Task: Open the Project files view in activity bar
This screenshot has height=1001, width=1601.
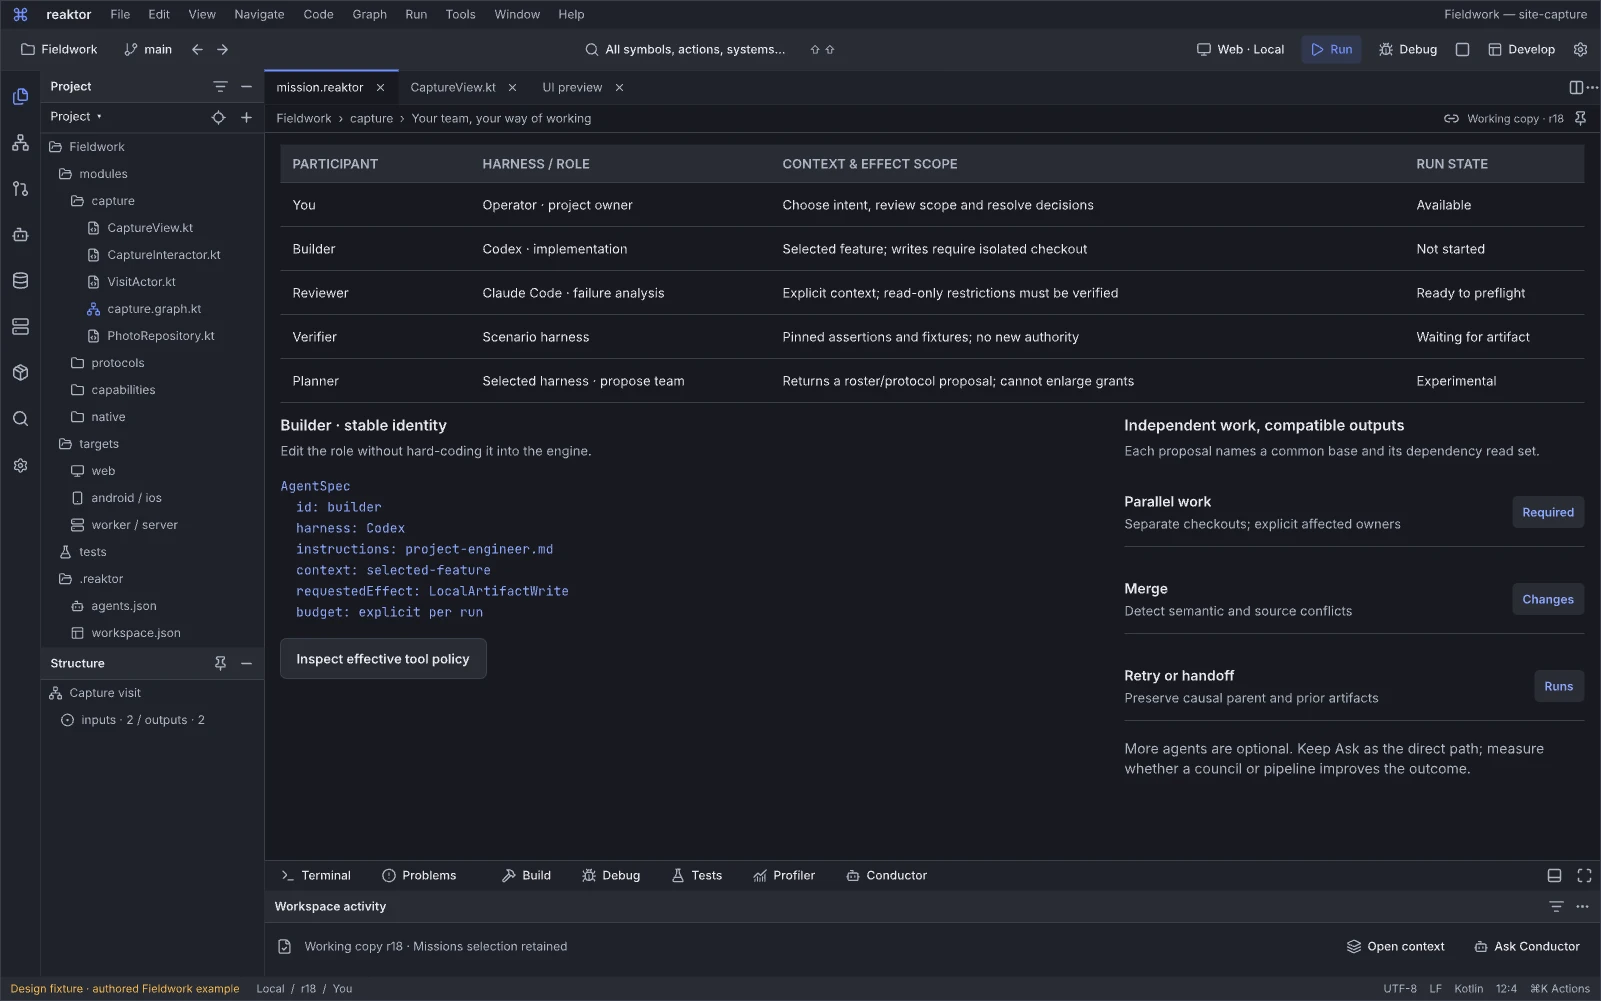Action: tap(20, 97)
